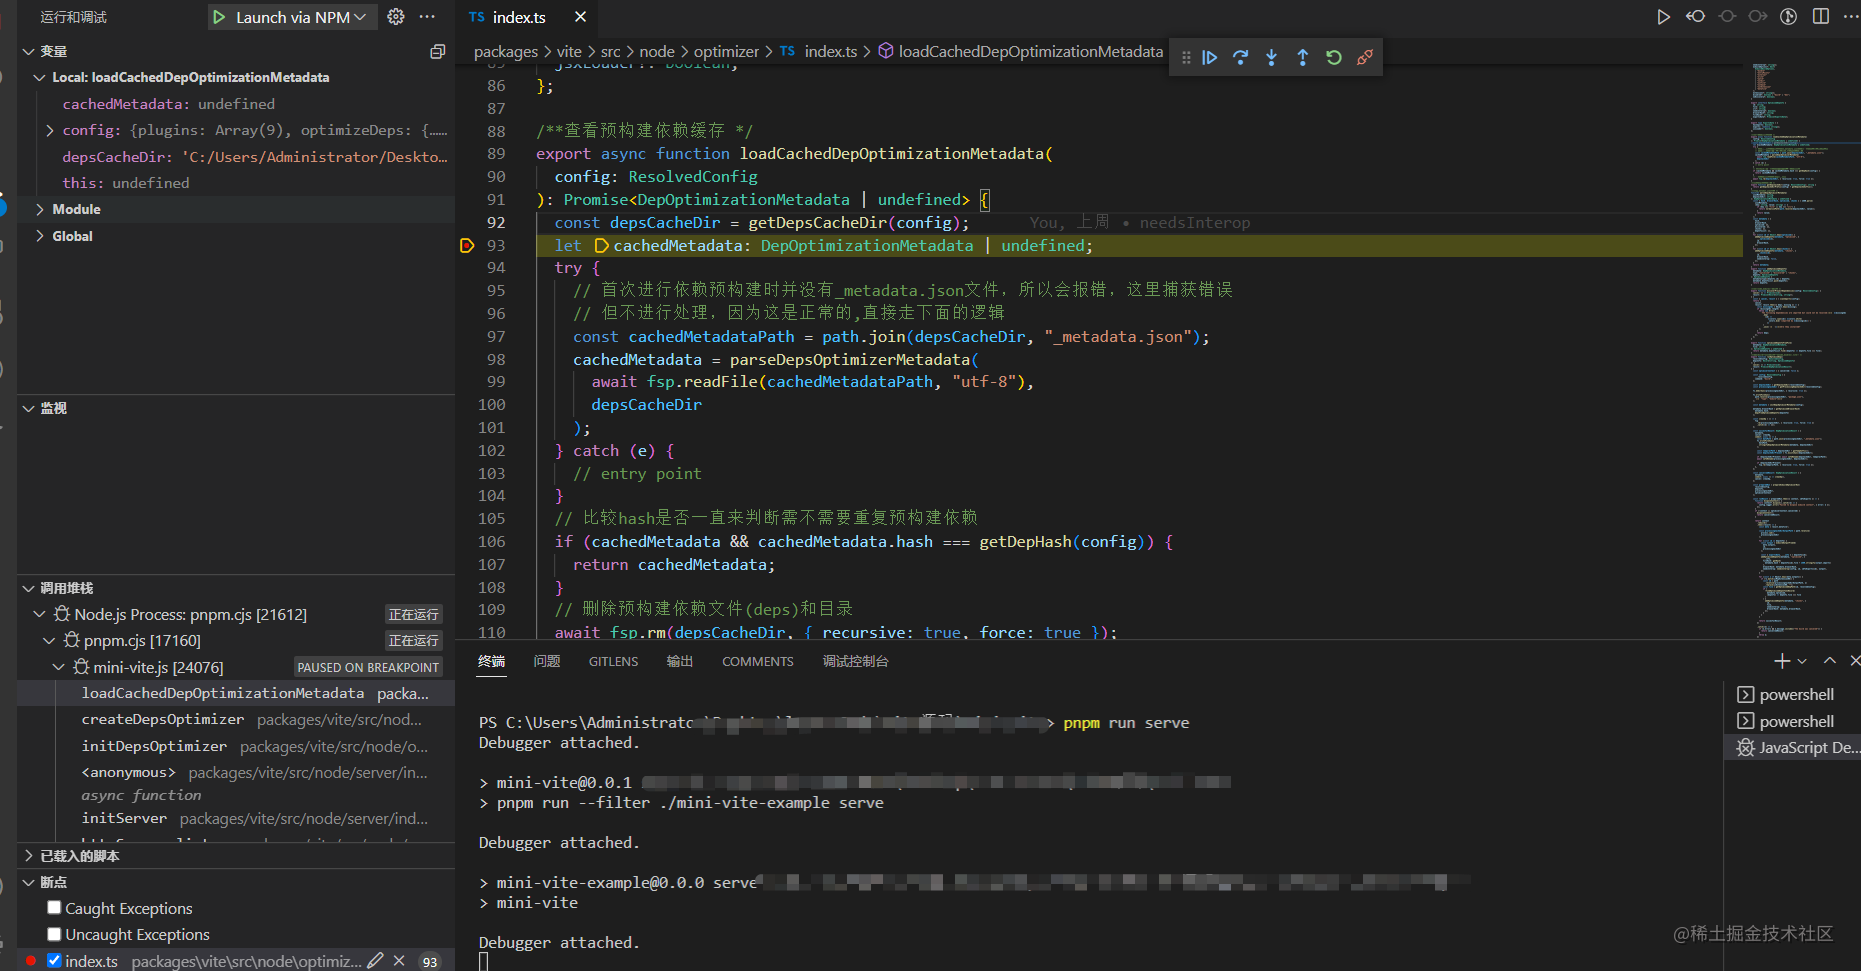
Task: Create a new terminal with the plus icon
Action: point(1781,661)
